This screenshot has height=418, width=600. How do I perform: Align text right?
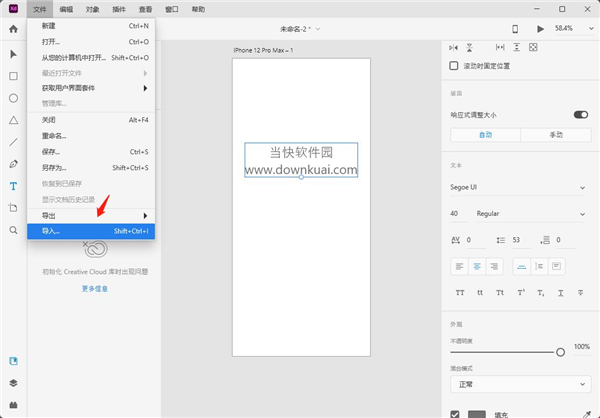494,266
